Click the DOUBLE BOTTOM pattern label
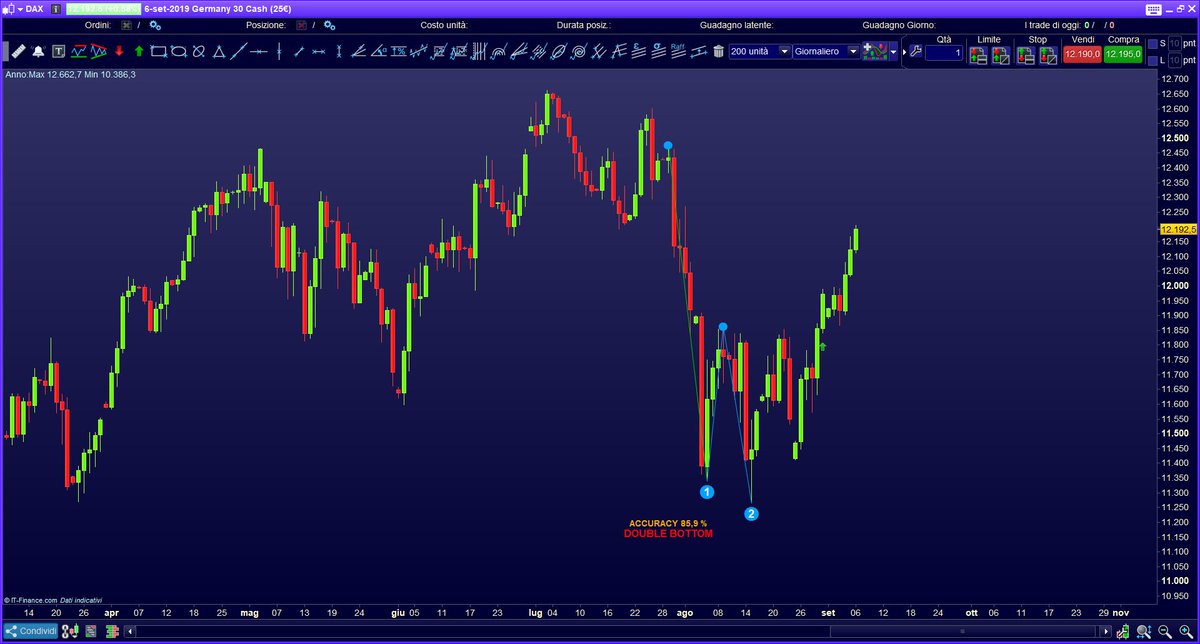Viewport: 1200px width, 644px height. pos(668,534)
